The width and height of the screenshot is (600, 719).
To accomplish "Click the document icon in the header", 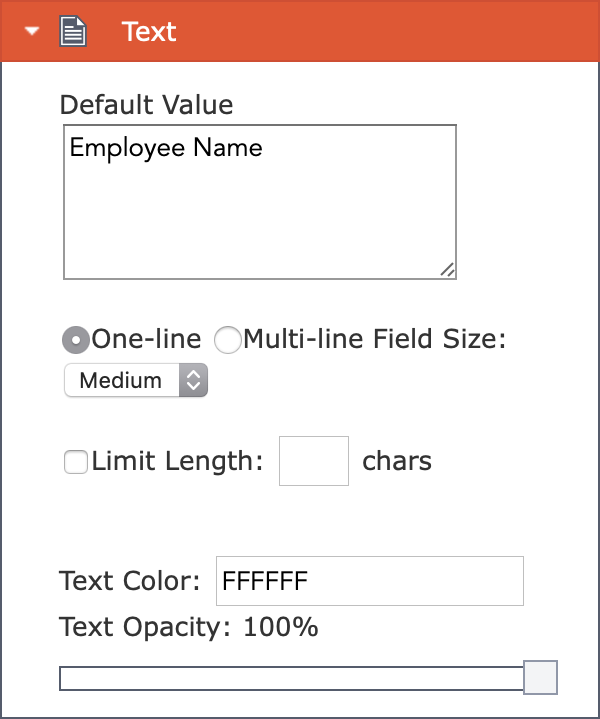I will coord(73,31).
